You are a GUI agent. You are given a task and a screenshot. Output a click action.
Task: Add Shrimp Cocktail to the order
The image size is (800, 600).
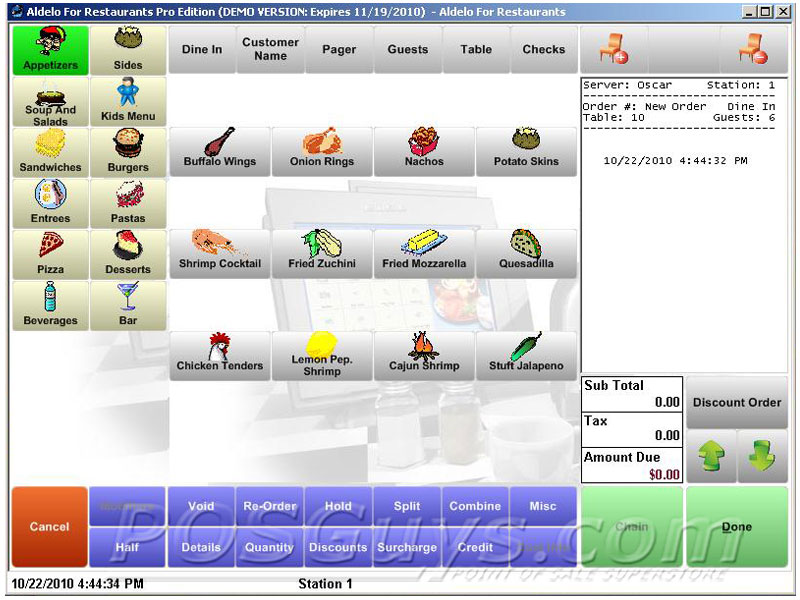[x=220, y=254]
